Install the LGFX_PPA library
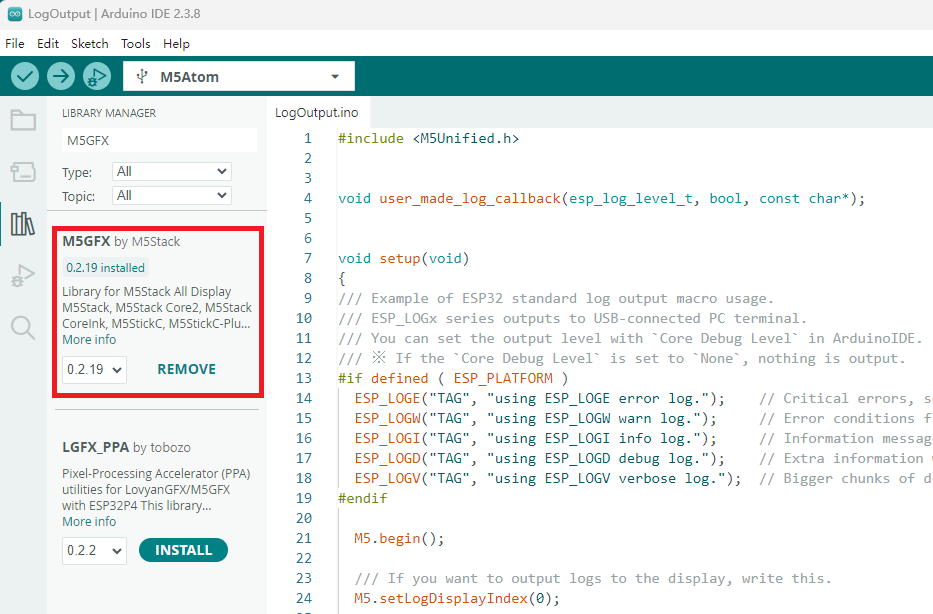Image resolution: width=933 pixels, height=614 pixels. (183, 550)
